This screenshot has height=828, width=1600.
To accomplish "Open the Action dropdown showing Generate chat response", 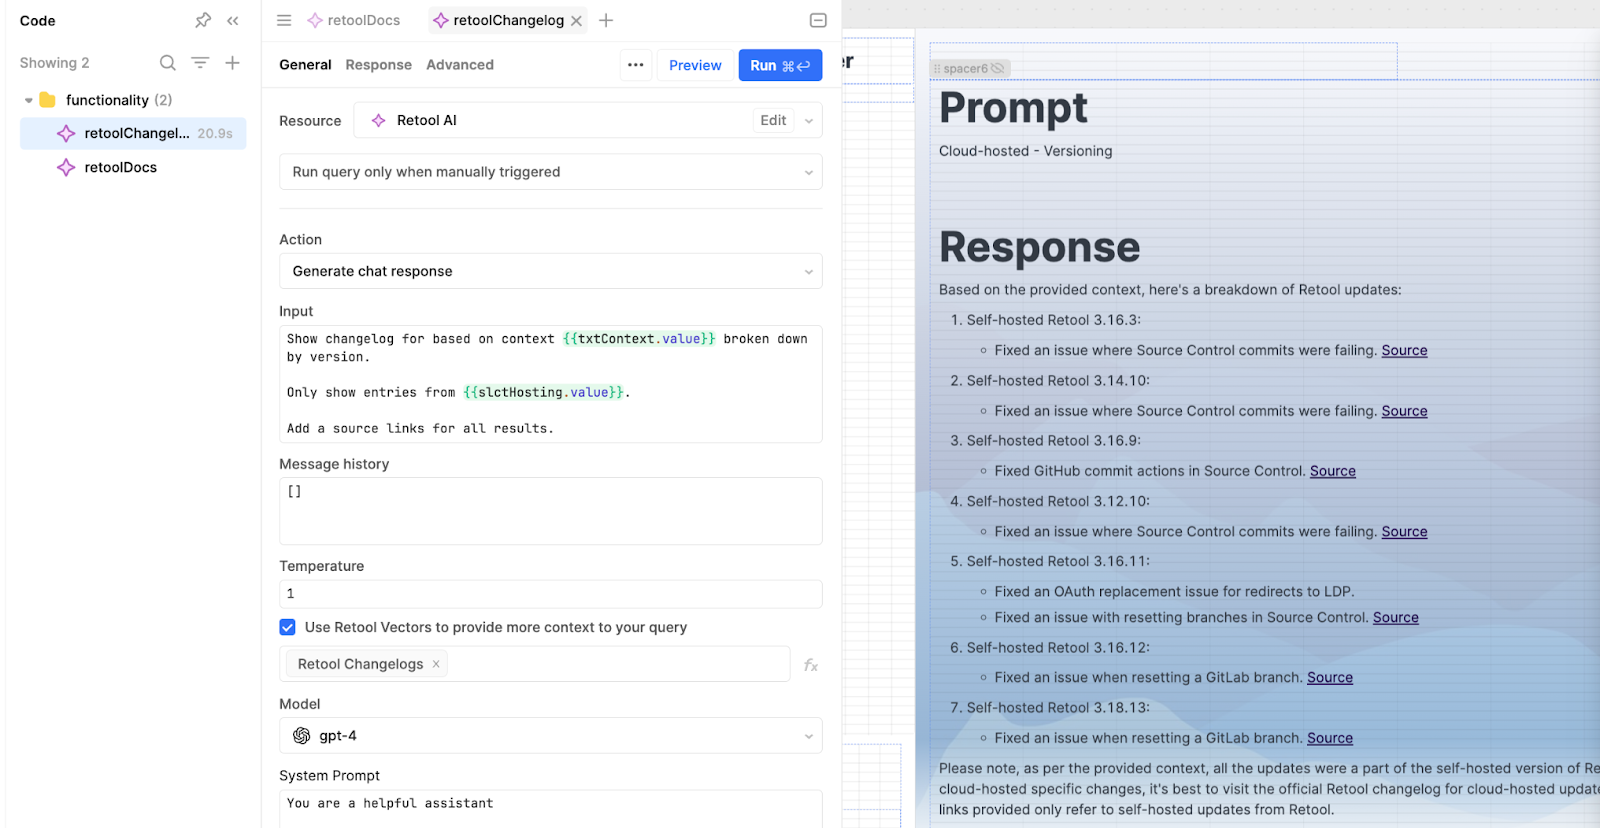I will coord(551,271).
